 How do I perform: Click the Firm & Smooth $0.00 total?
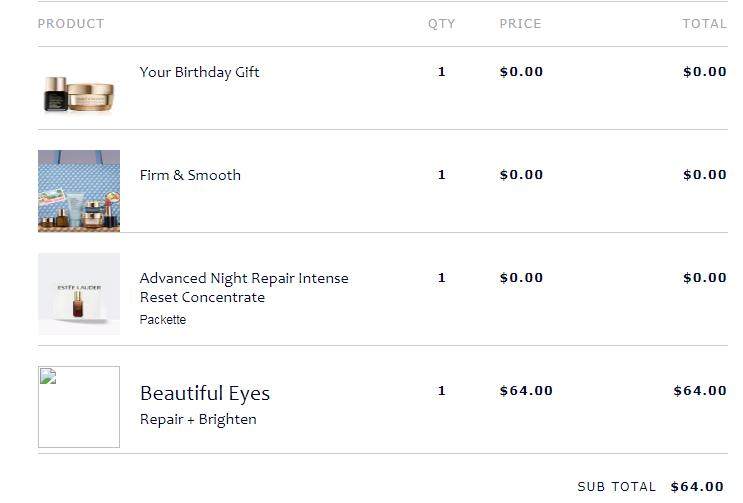pos(705,175)
